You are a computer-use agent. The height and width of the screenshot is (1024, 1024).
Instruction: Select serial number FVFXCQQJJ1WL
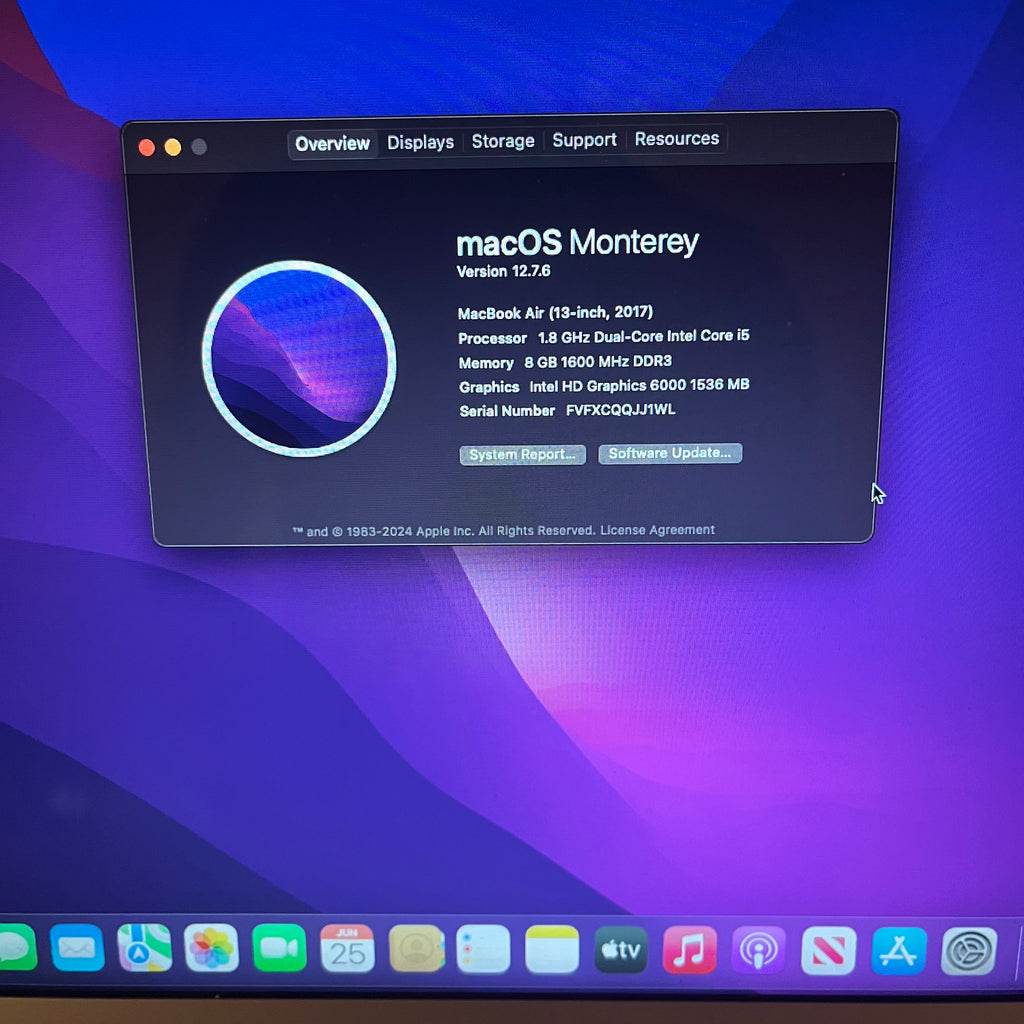620,409
